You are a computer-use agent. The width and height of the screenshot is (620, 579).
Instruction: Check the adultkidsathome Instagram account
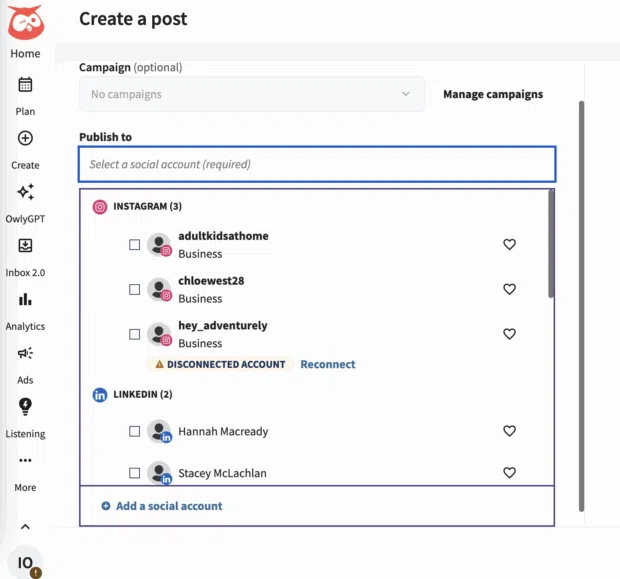[x=135, y=244]
